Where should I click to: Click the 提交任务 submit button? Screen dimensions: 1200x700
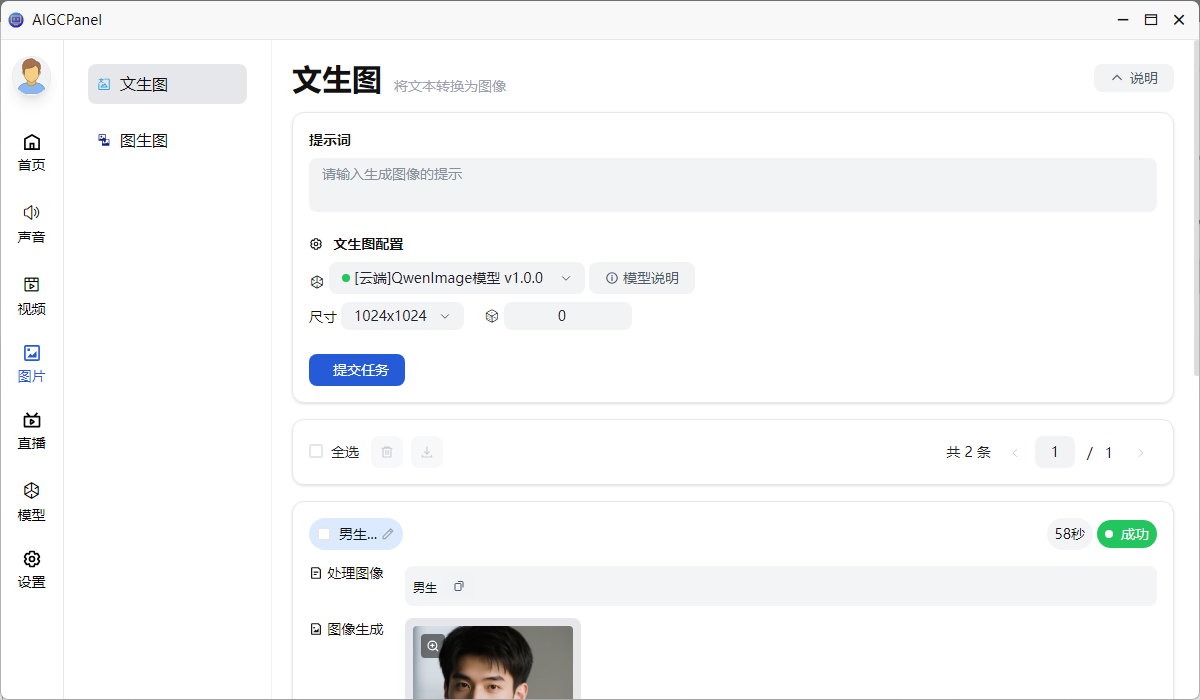coord(357,370)
